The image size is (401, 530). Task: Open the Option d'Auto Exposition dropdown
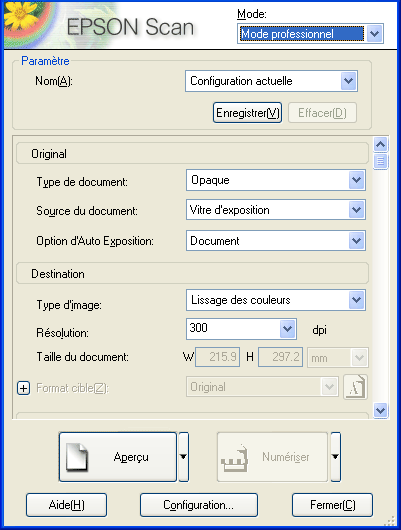click(x=276, y=241)
